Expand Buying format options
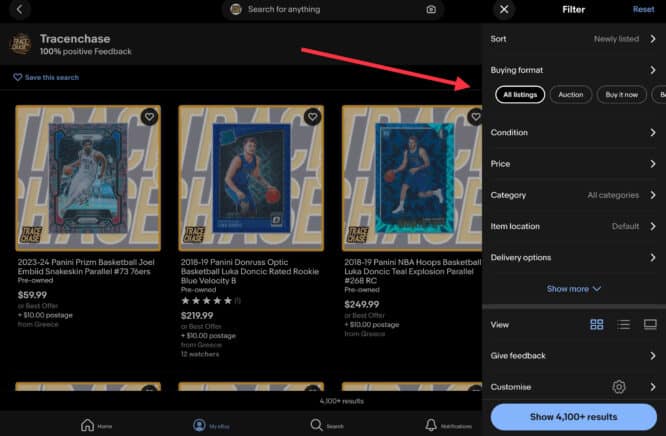The height and width of the screenshot is (436, 666). coord(573,70)
